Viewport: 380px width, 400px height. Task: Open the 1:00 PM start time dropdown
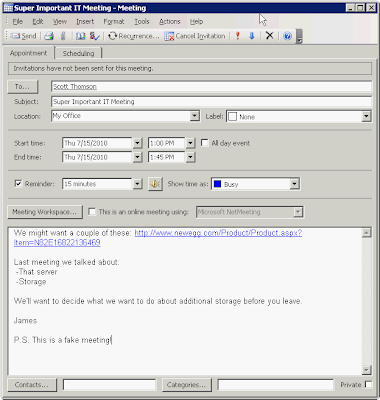(x=190, y=143)
